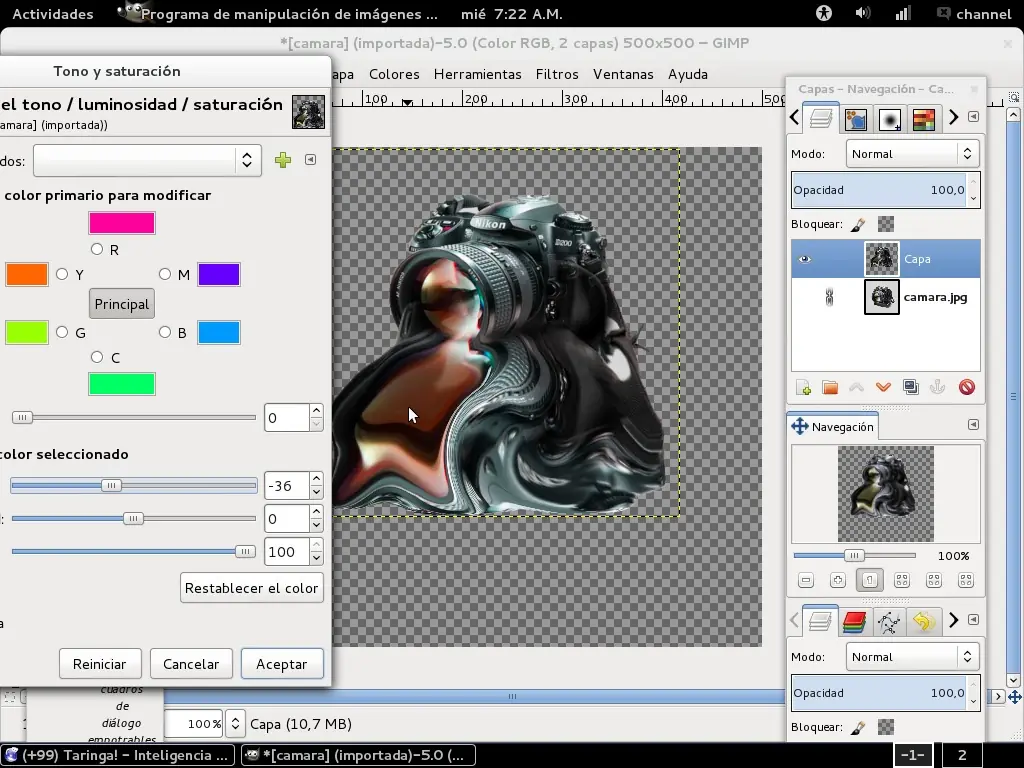Open the volume indicator in top bar
1024x768 pixels.
pos(863,13)
